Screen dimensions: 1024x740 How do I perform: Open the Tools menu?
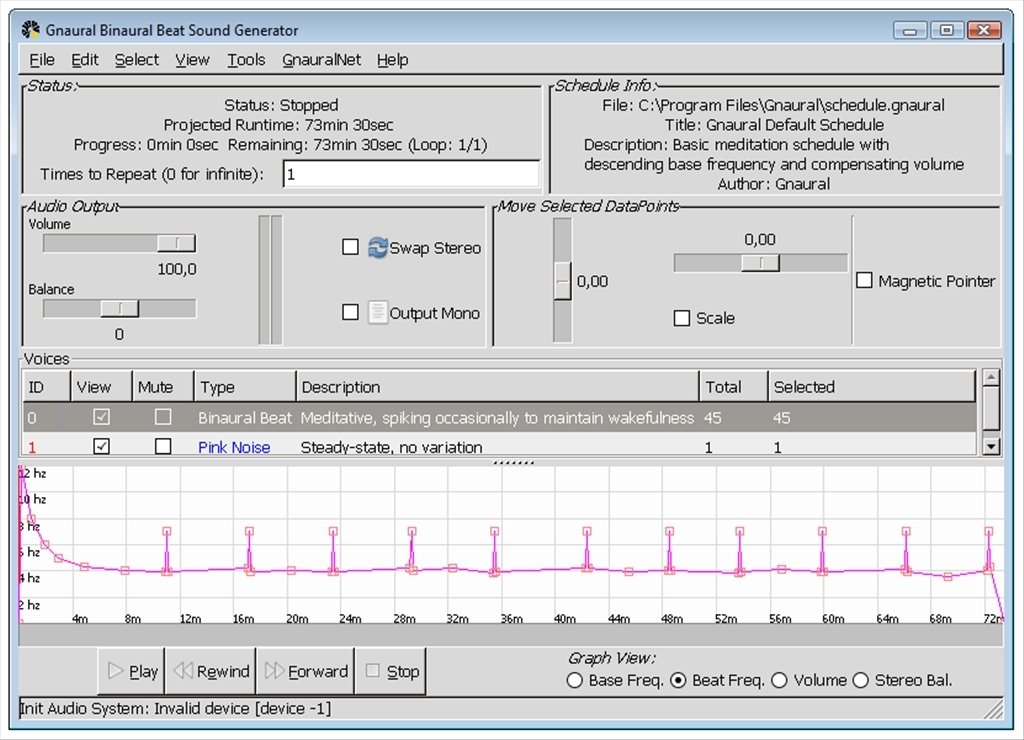point(246,60)
